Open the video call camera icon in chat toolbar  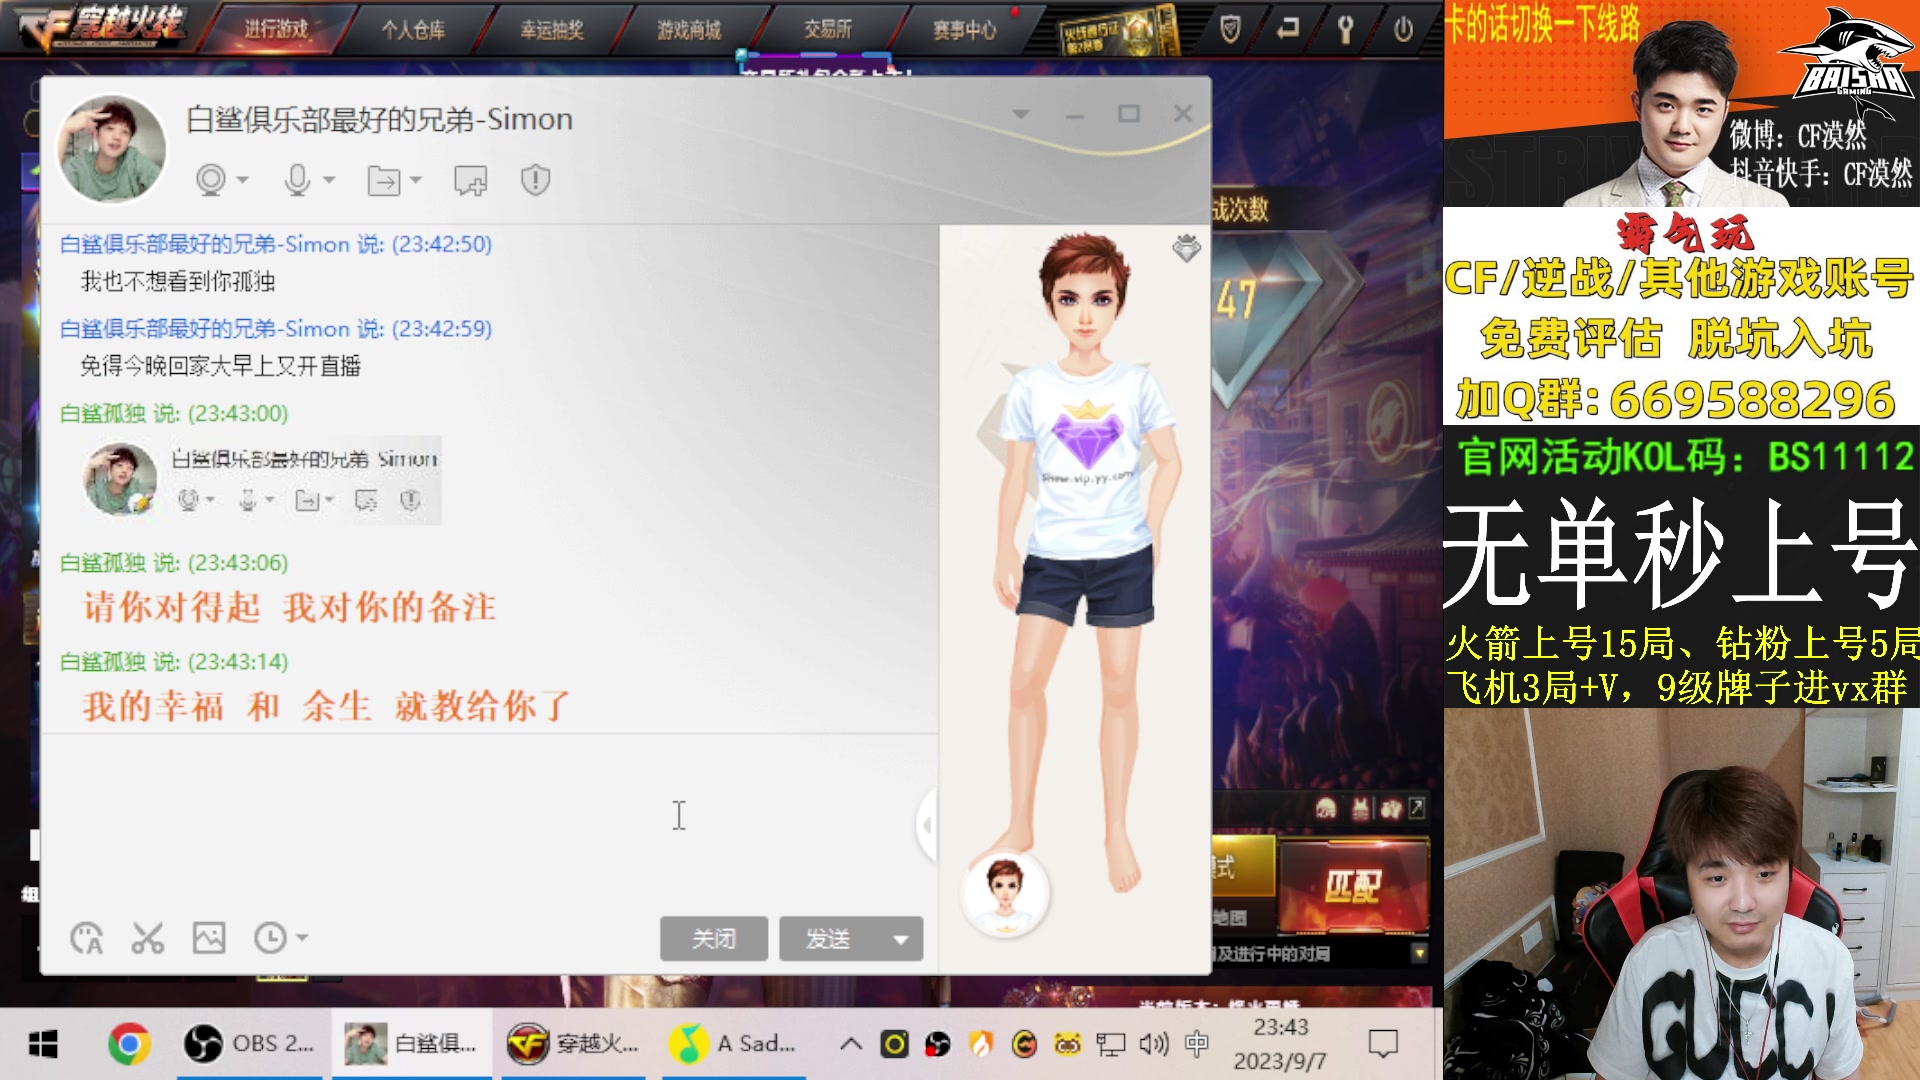click(x=211, y=180)
